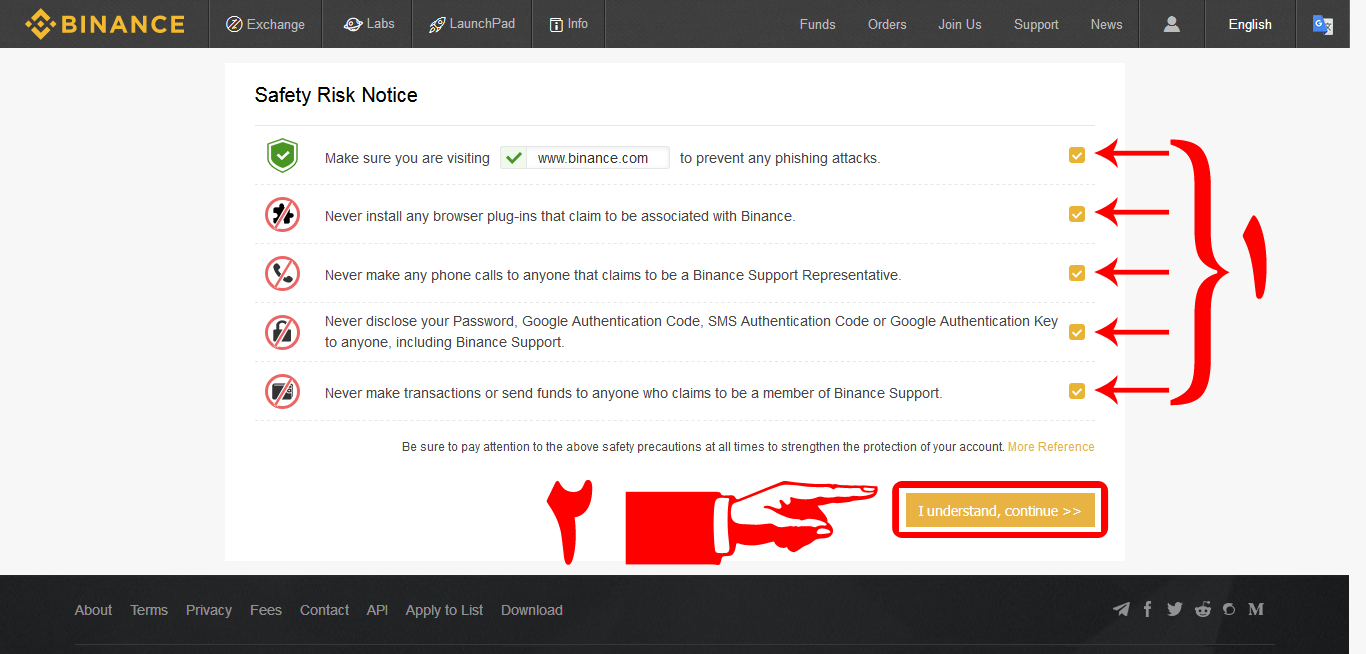Click the 'to prevent any phishing attacks' text

780,158
